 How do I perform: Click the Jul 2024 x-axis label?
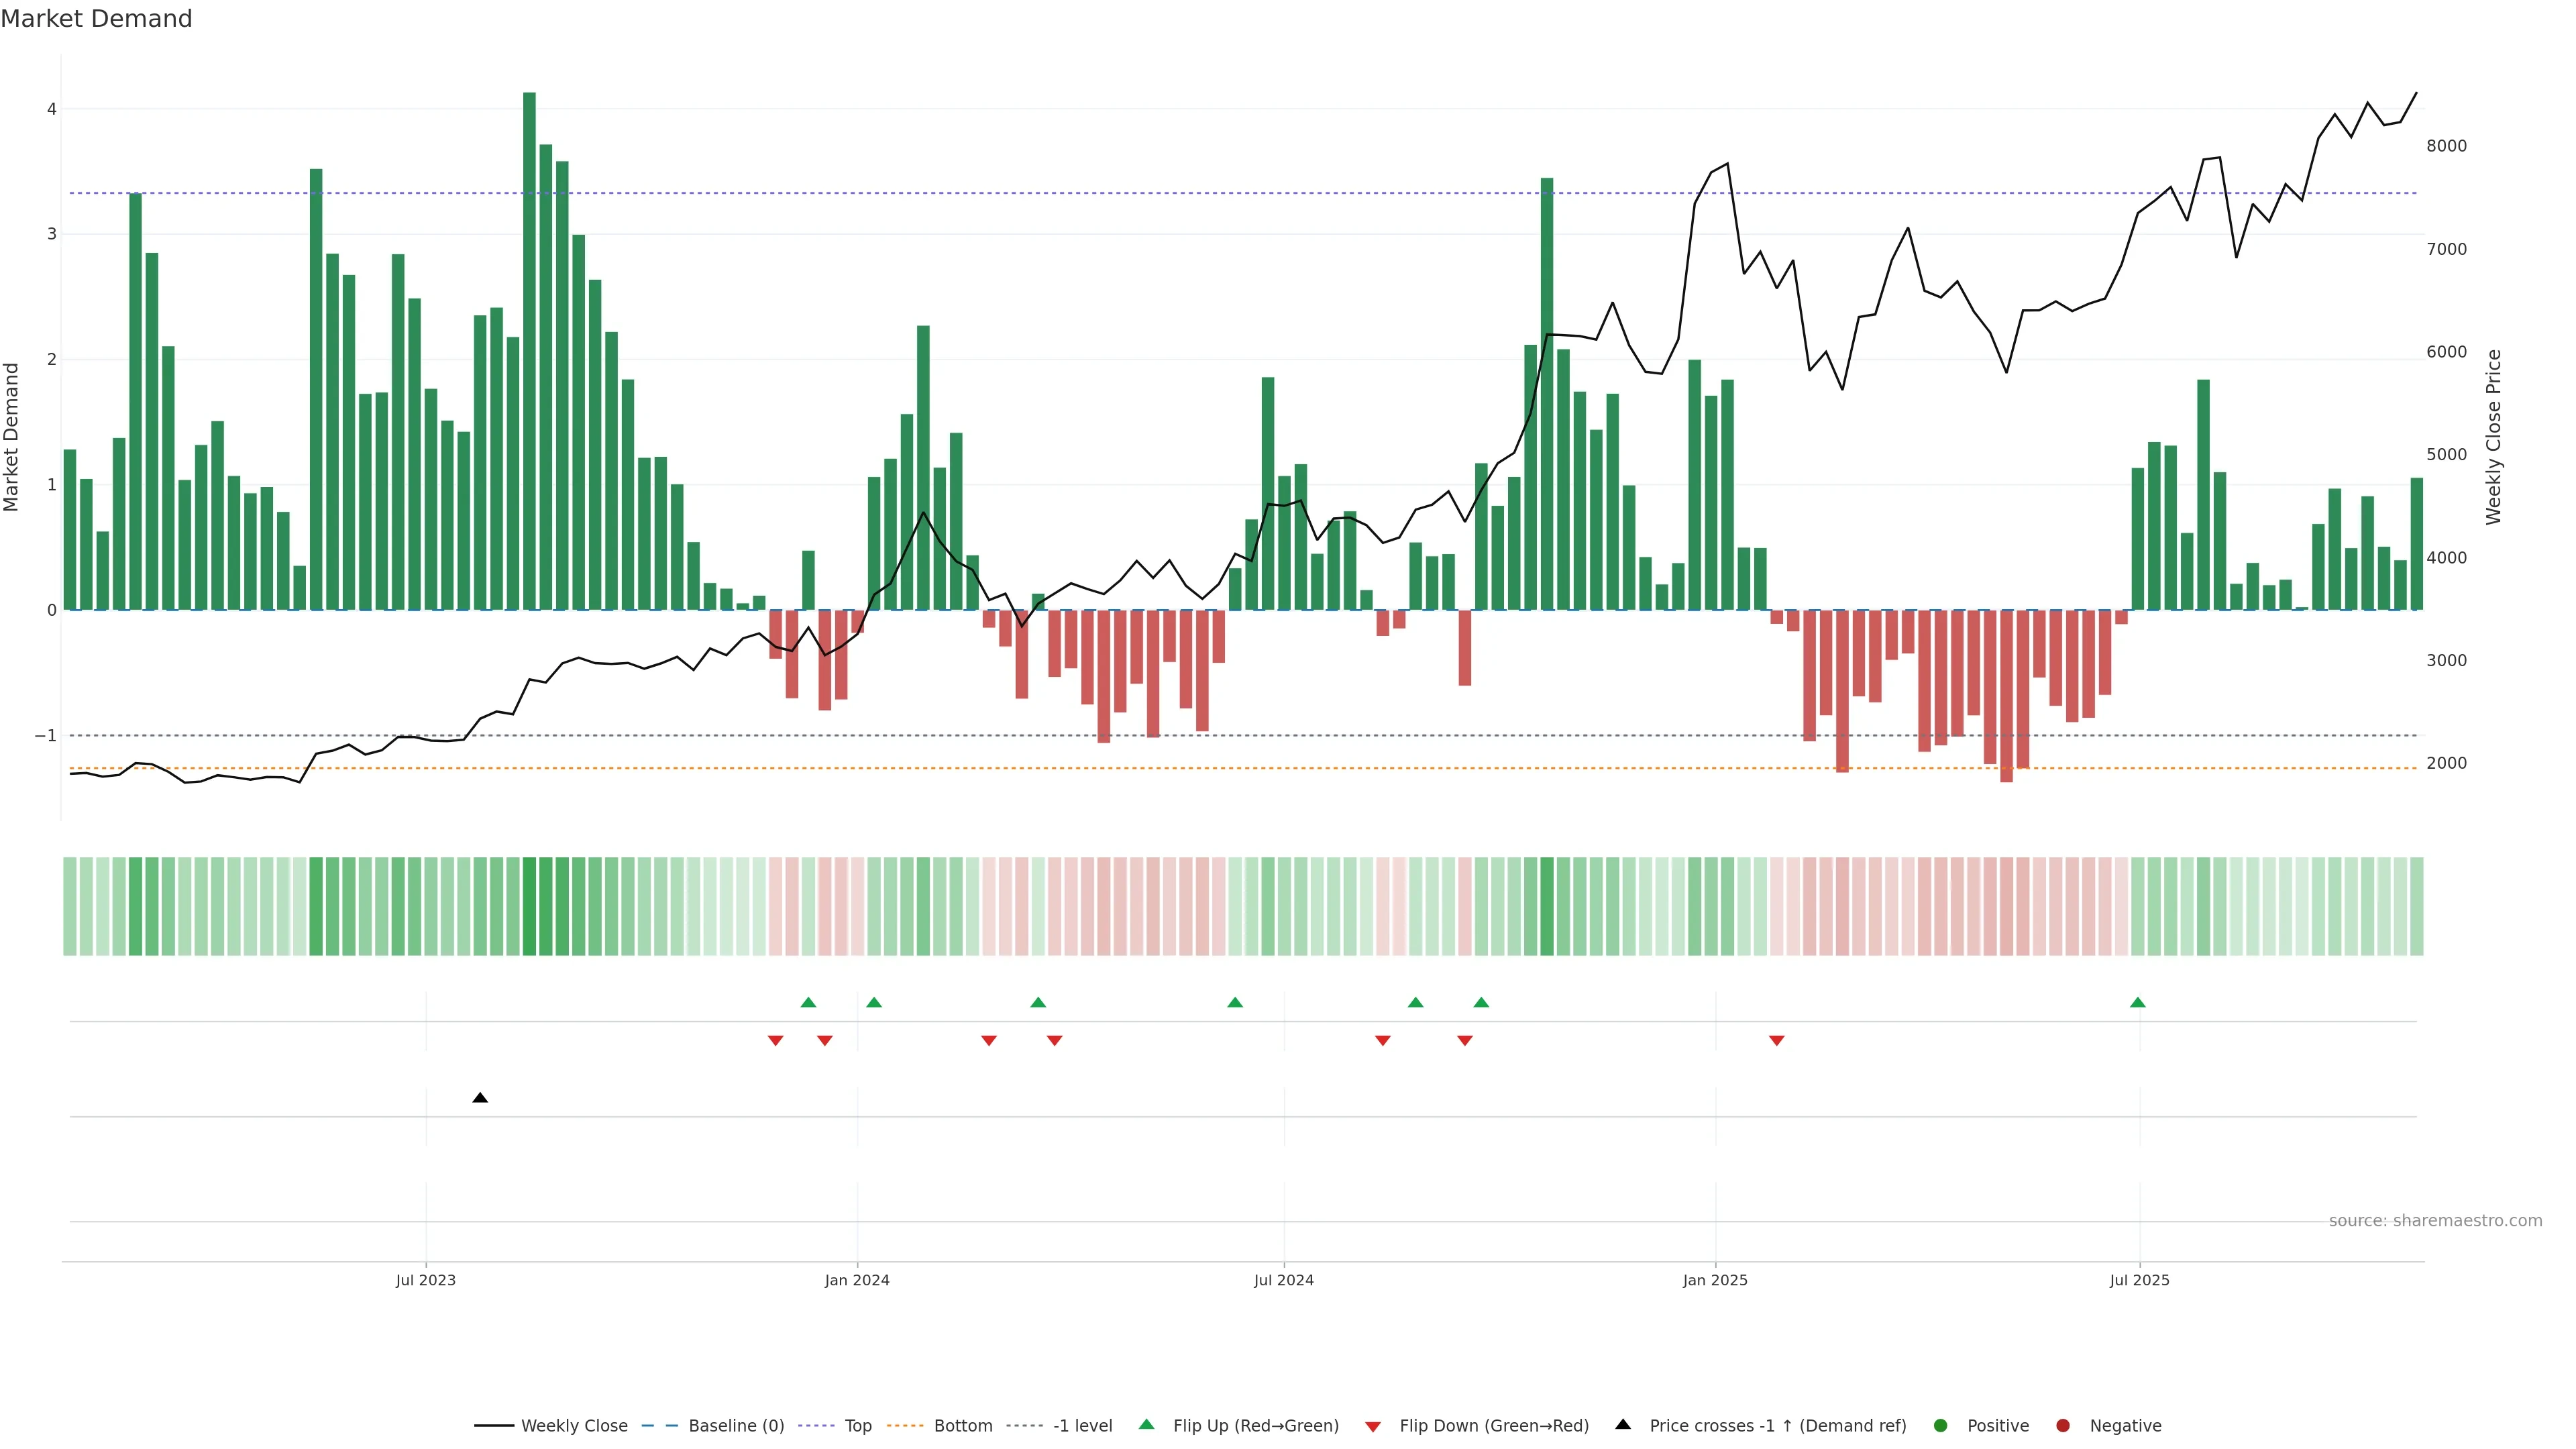click(1284, 1280)
